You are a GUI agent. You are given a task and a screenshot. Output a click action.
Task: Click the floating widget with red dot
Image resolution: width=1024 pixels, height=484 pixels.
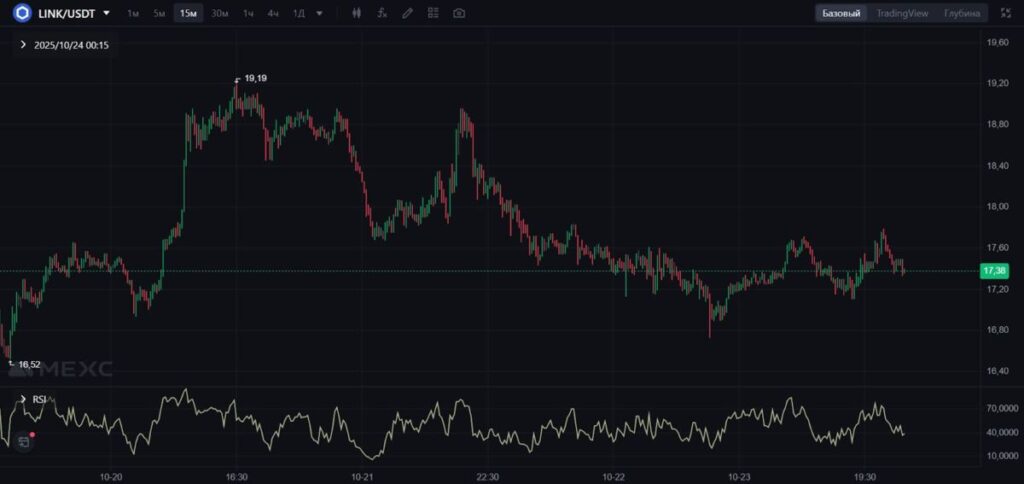pyautogui.click(x=24, y=440)
